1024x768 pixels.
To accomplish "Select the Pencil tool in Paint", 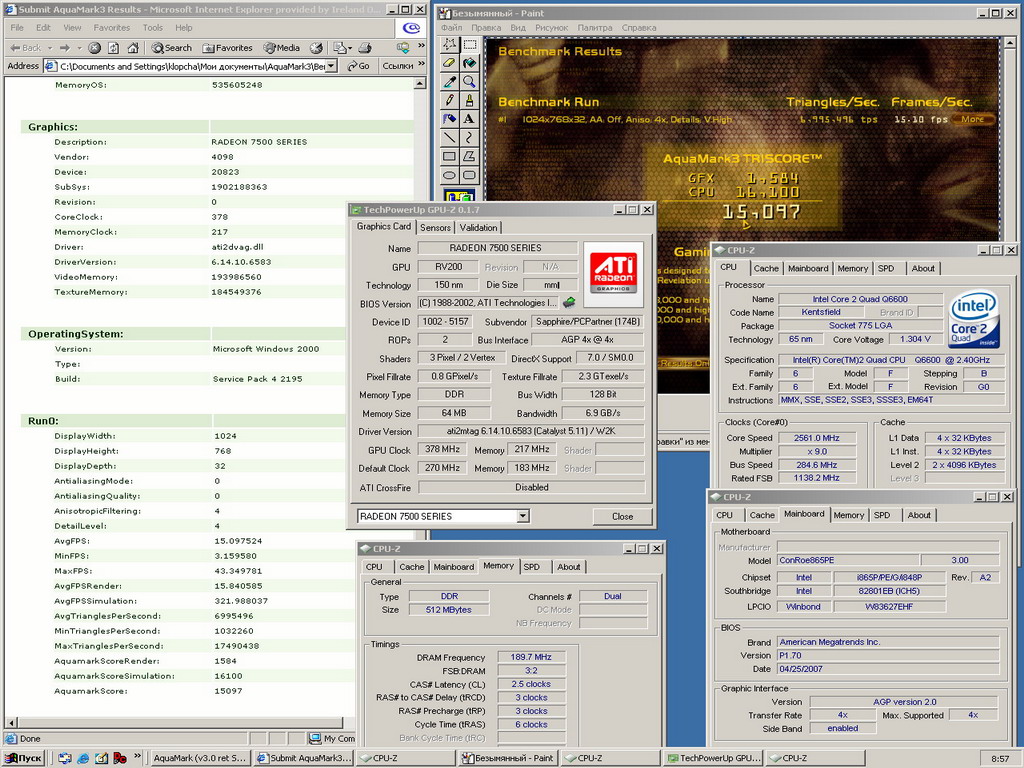I will (449, 100).
